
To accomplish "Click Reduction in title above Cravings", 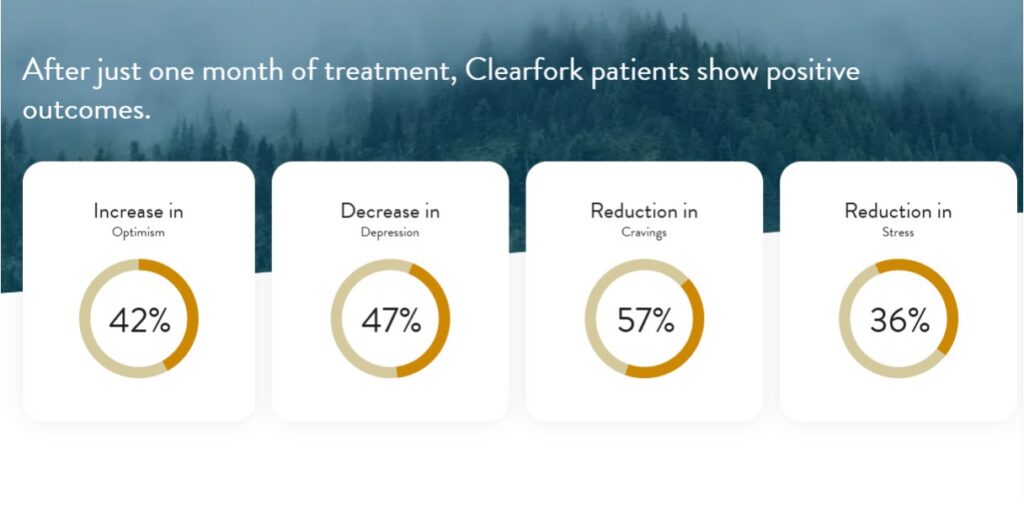I will point(644,211).
